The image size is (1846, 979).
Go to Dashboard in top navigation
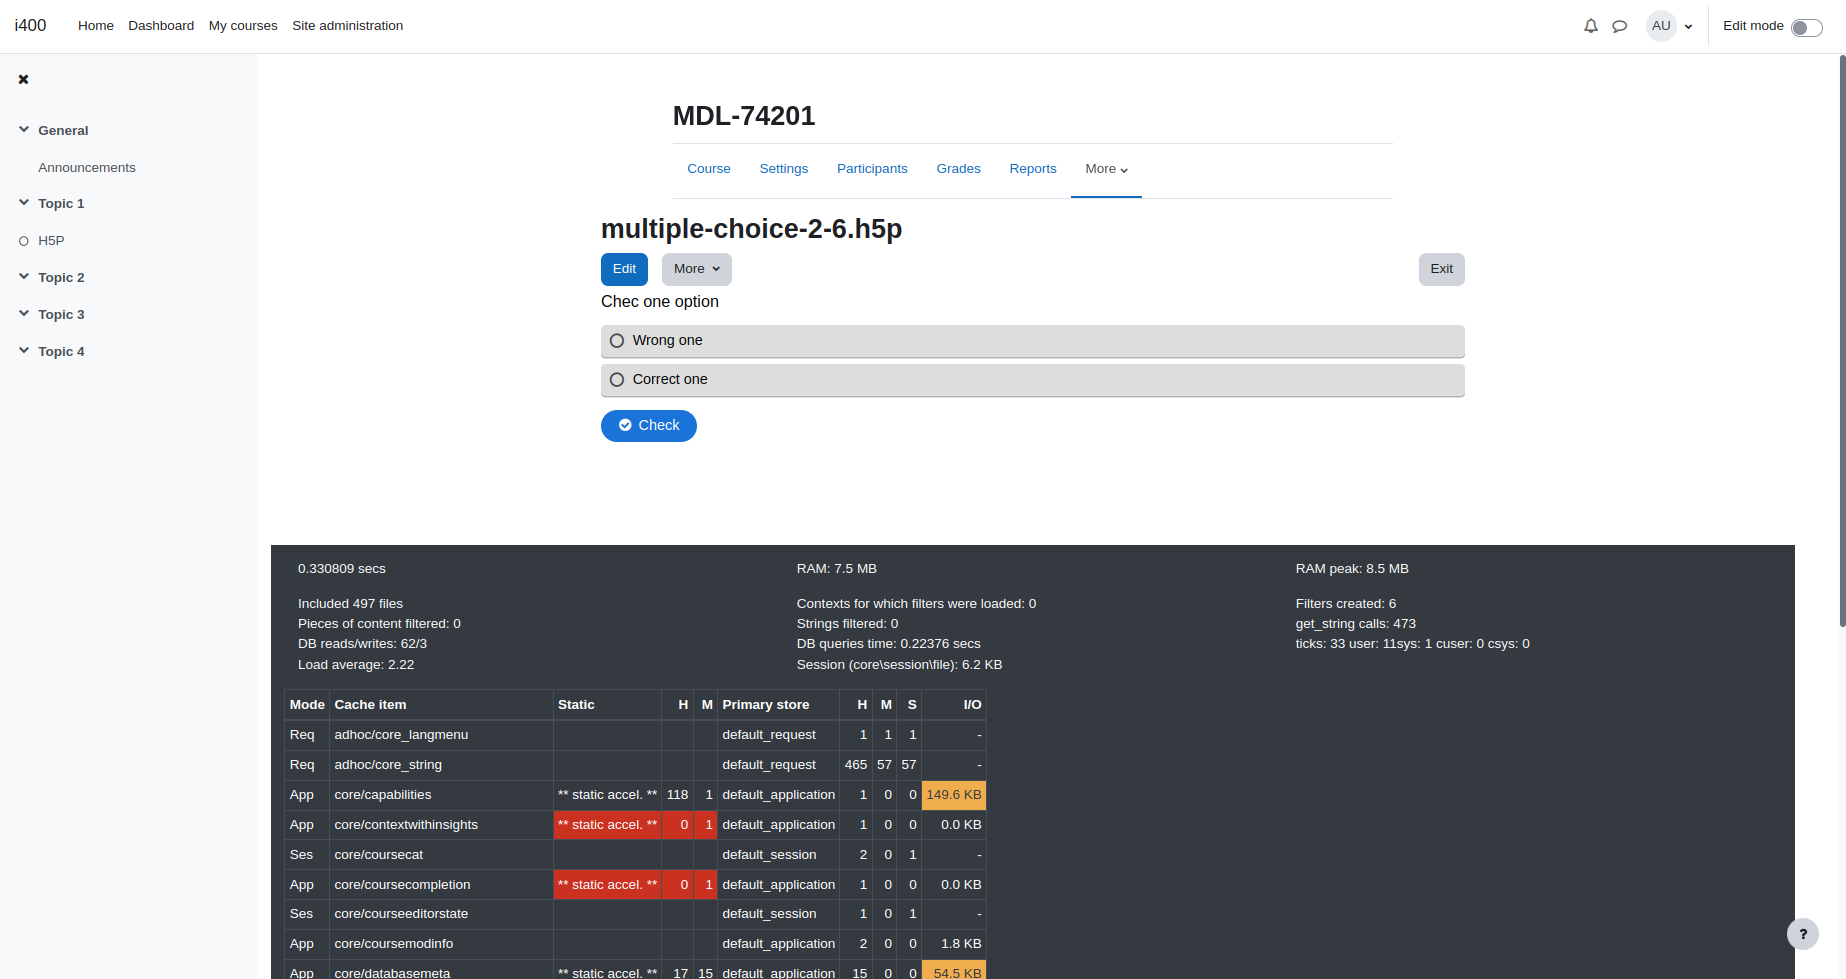[x=161, y=26]
